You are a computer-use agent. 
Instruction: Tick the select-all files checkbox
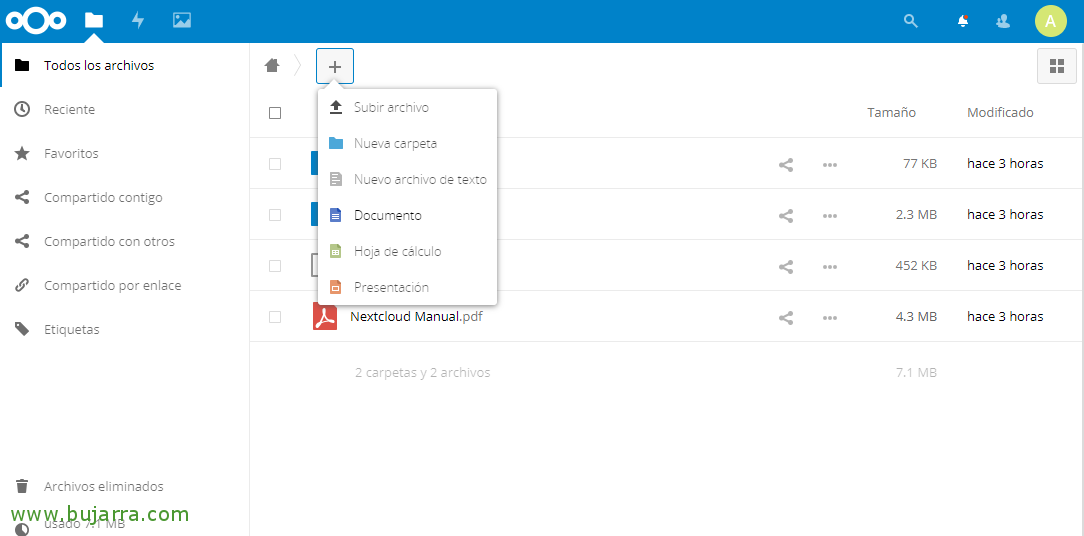(x=275, y=113)
